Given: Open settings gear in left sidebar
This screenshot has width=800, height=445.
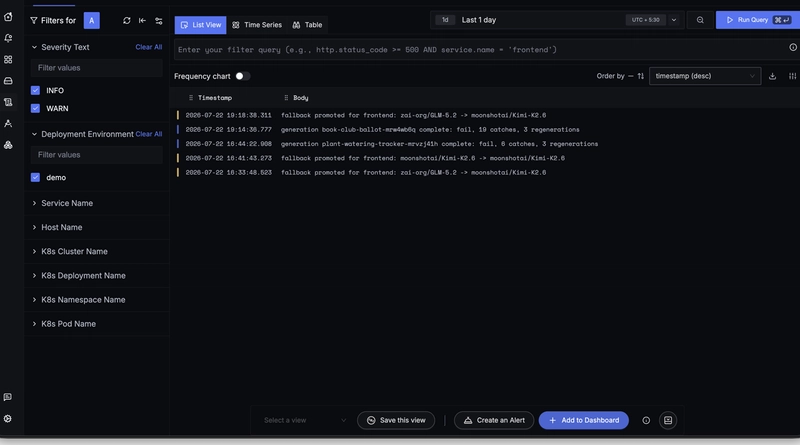Looking at the screenshot, I should (x=8, y=418).
